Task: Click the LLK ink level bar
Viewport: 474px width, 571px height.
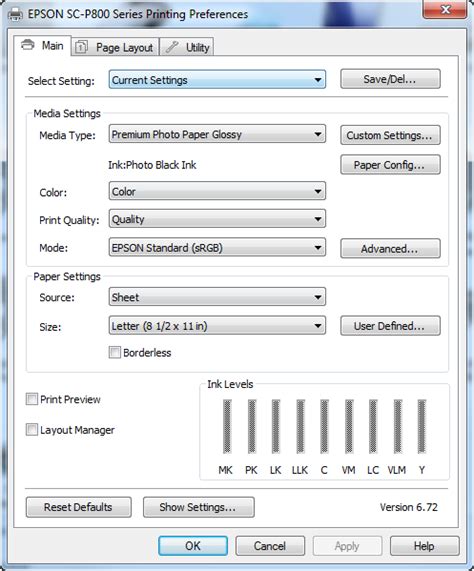Action: pyautogui.click(x=300, y=426)
